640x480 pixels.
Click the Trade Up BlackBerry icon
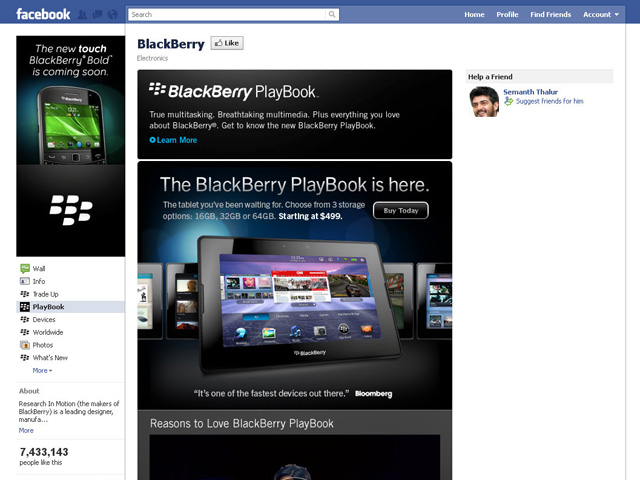[25, 294]
